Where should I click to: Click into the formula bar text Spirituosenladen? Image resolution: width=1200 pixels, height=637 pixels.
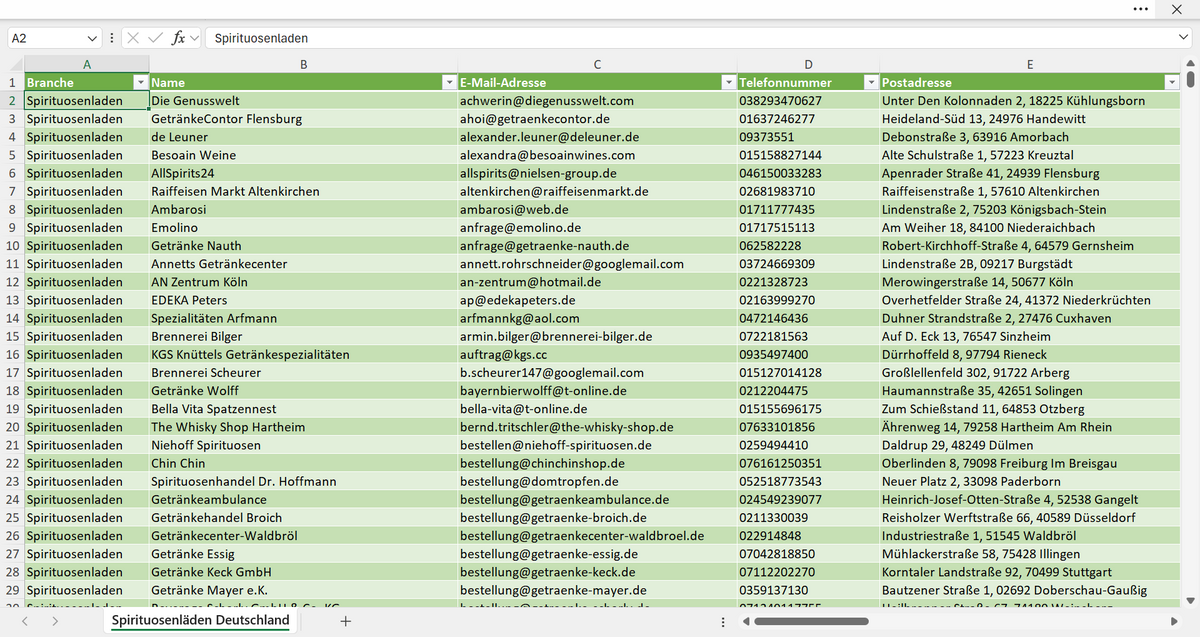tap(261, 38)
